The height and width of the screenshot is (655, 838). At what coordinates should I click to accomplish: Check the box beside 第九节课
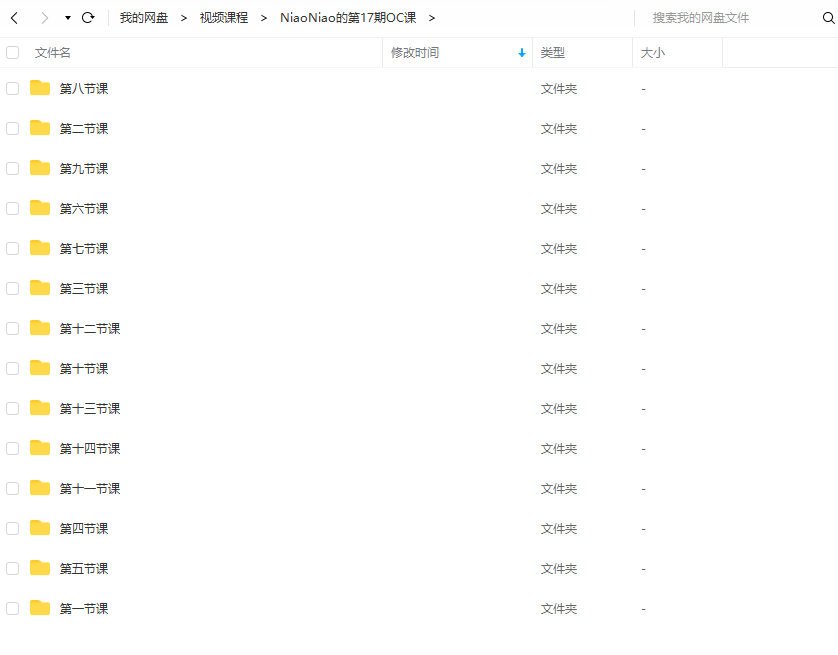pos(13,168)
